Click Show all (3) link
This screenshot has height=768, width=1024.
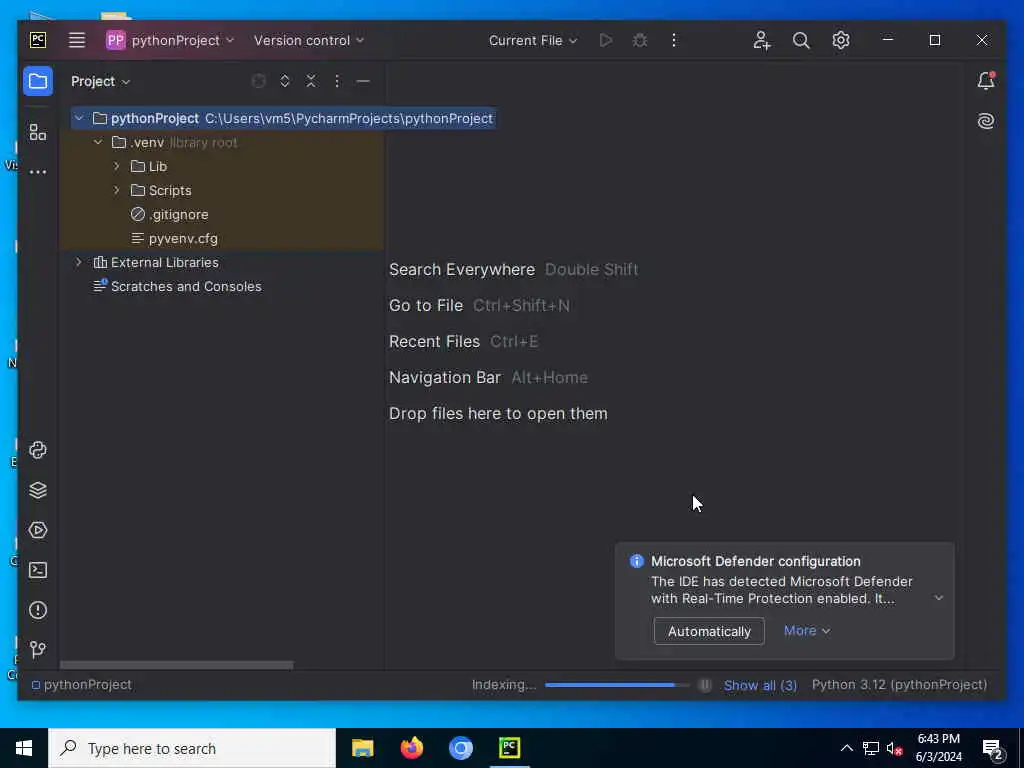tap(760, 685)
